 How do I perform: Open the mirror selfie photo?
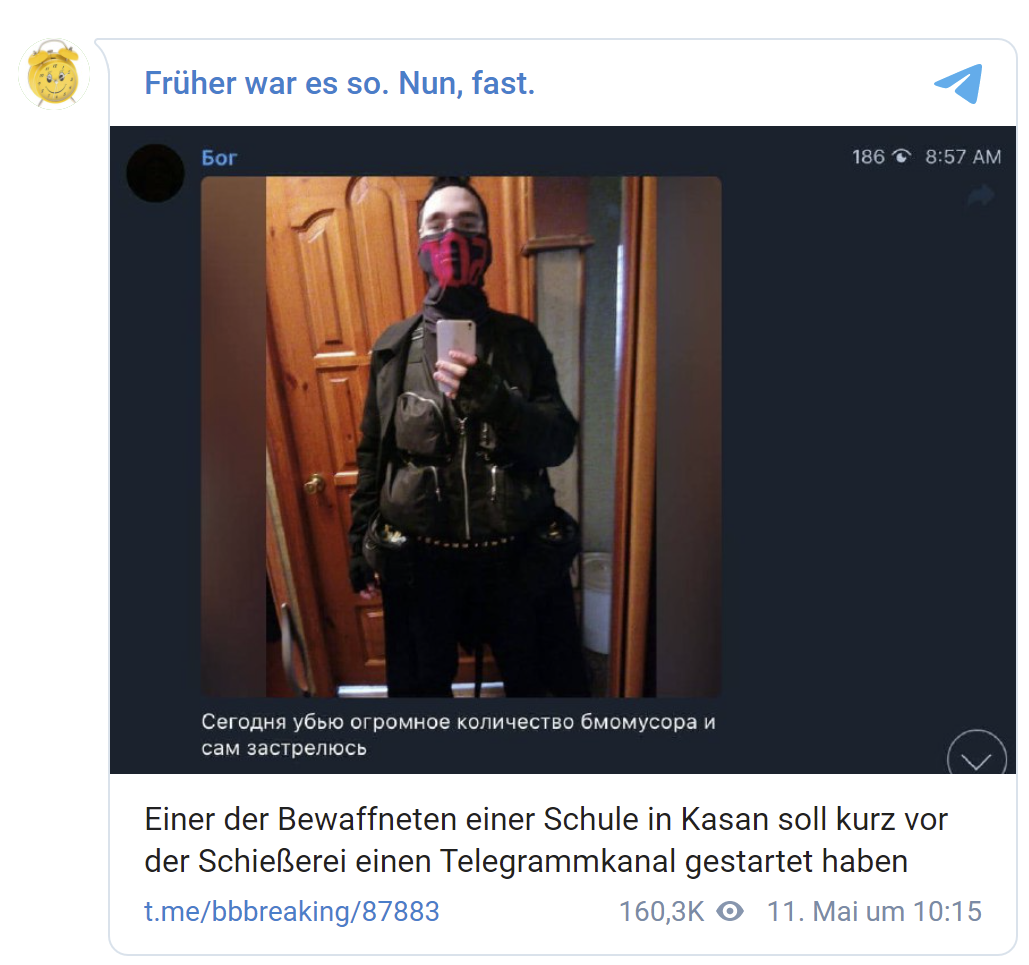(461, 437)
